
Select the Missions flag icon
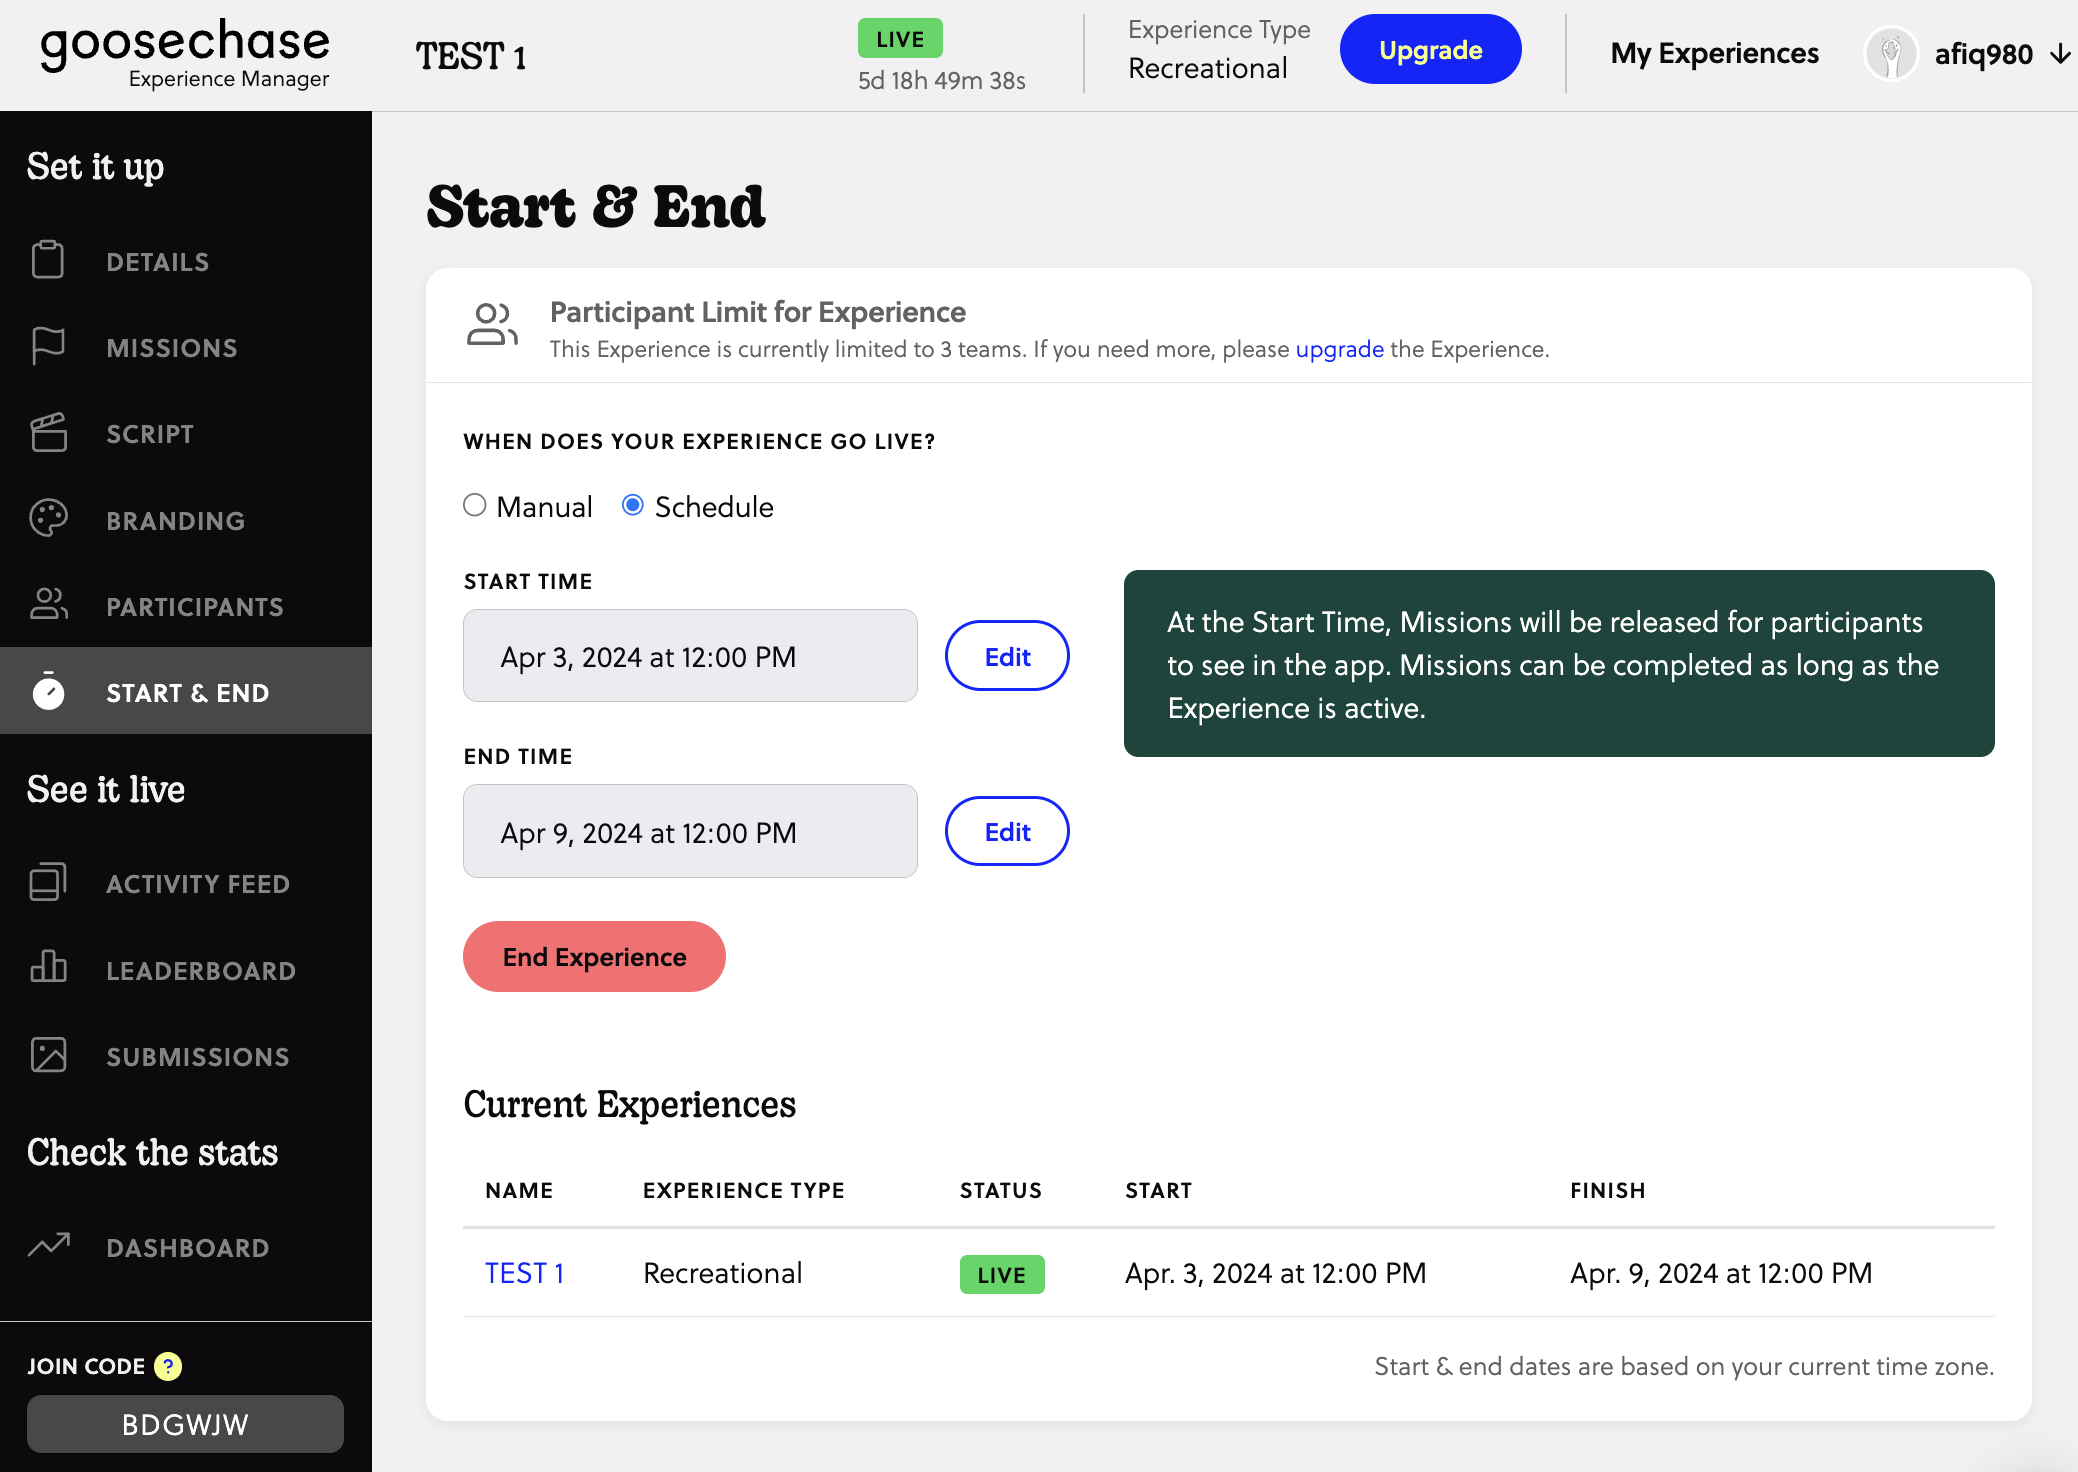[x=48, y=346]
